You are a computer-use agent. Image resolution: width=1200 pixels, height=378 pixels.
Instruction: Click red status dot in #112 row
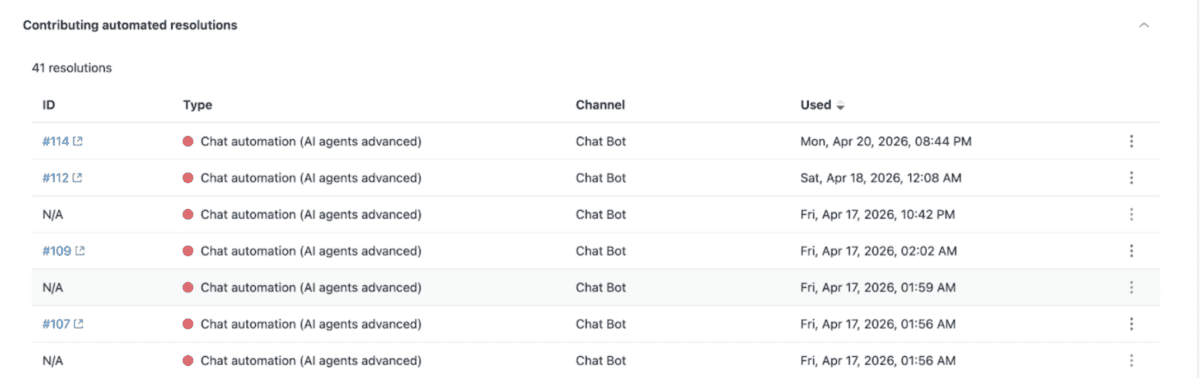(x=188, y=178)
